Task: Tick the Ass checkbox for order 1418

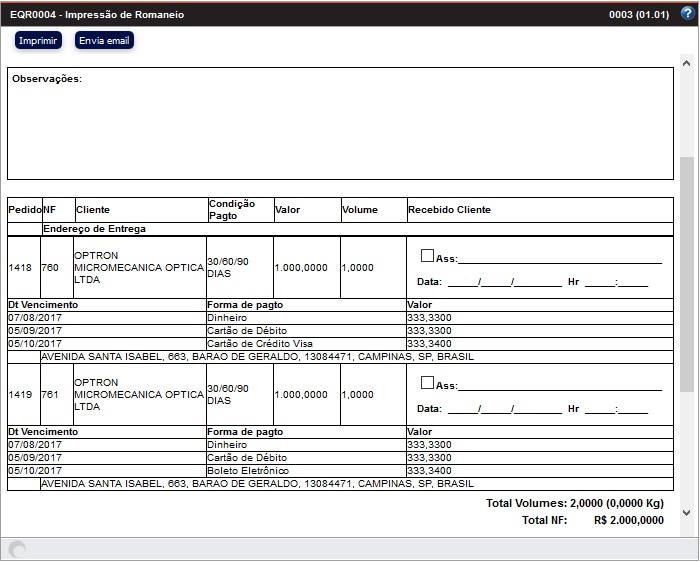Action: 427,256
